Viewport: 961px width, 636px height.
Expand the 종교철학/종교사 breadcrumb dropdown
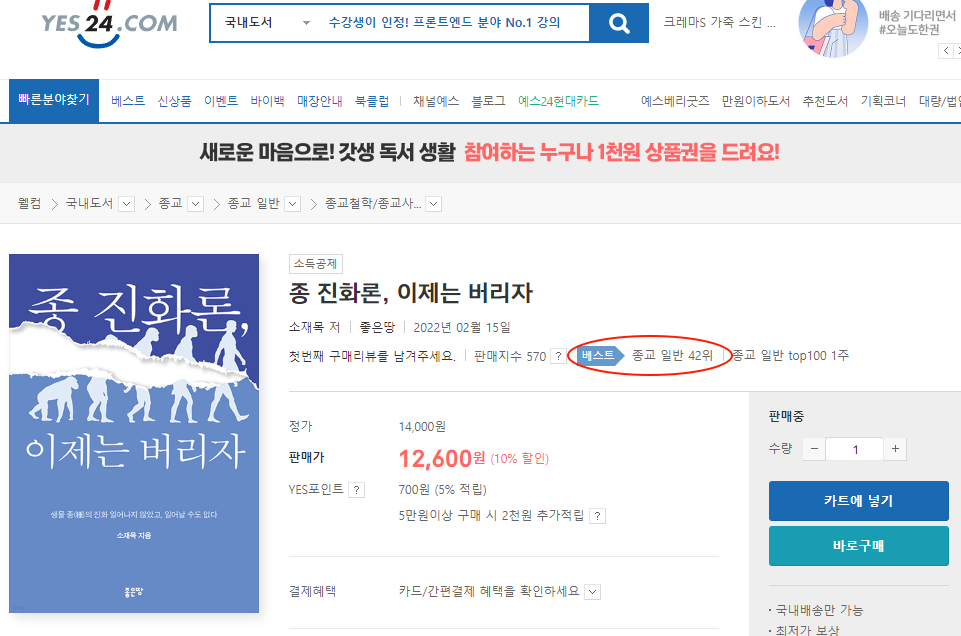point(434,204)
